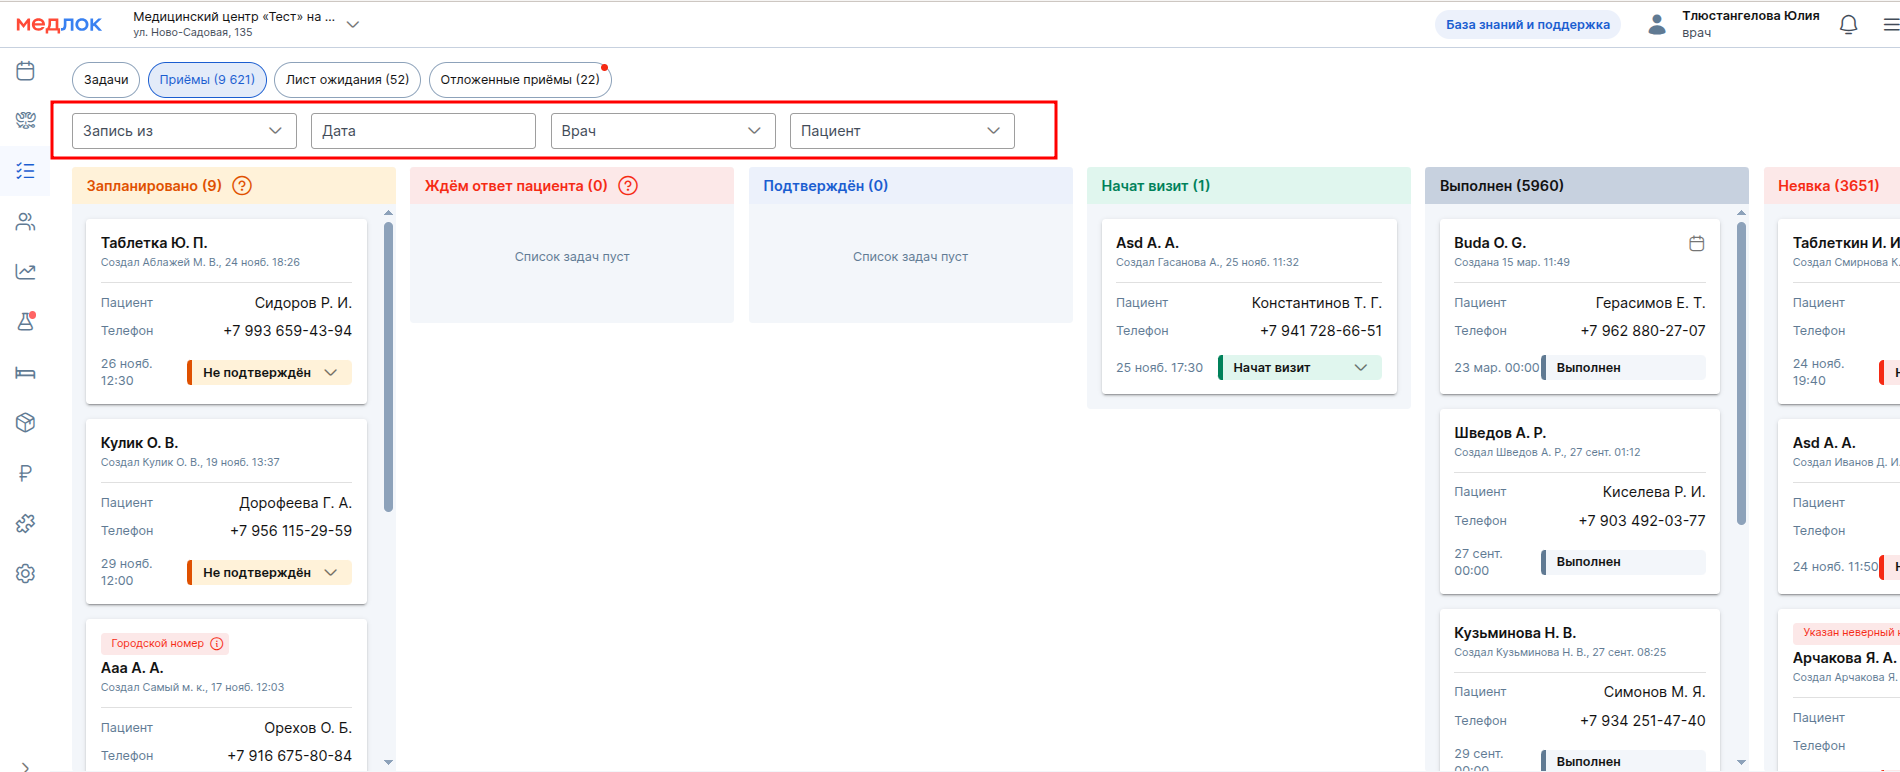Open Начат визит status dropdown
The height and width of the screenshot is (772, 1900).
(x=1300, y=368)
